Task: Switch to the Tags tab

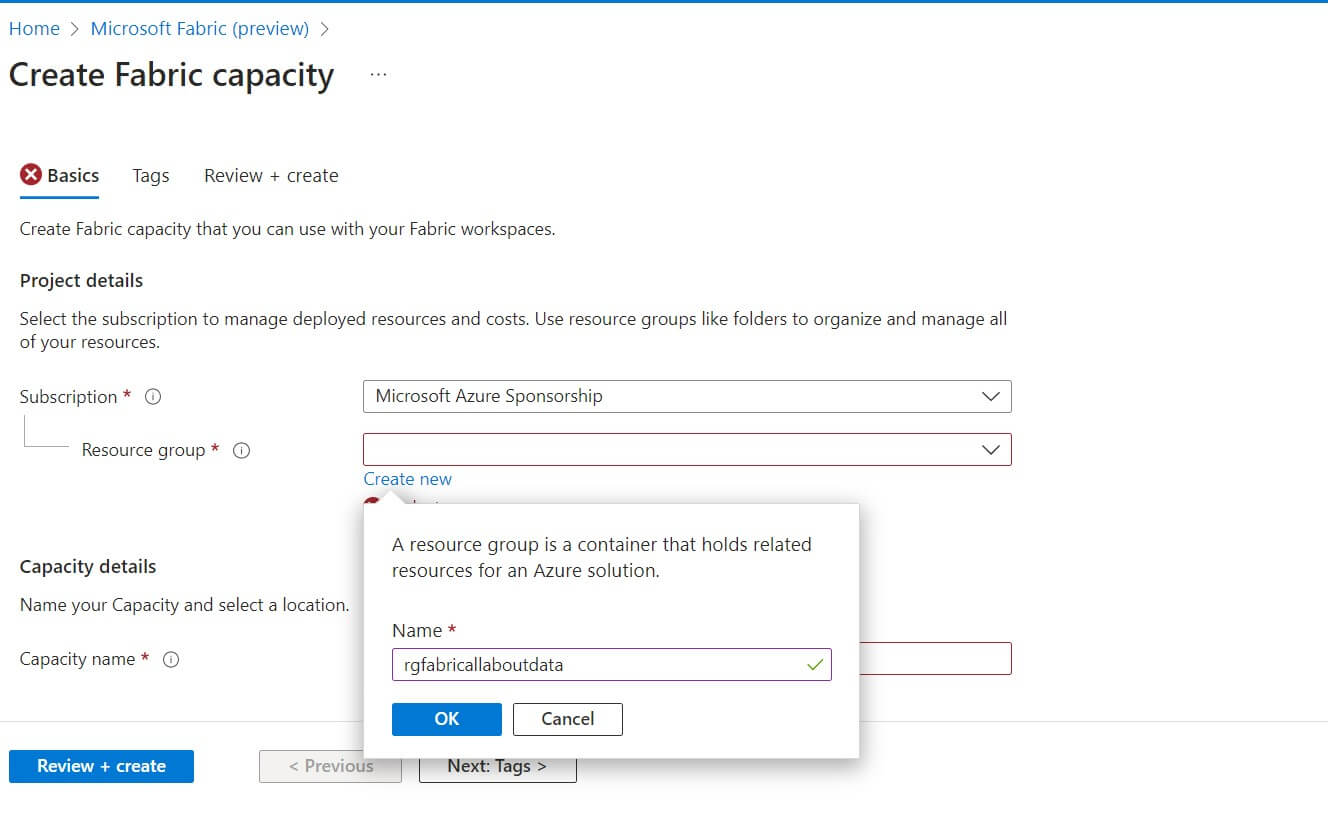Action: (150, 175)
